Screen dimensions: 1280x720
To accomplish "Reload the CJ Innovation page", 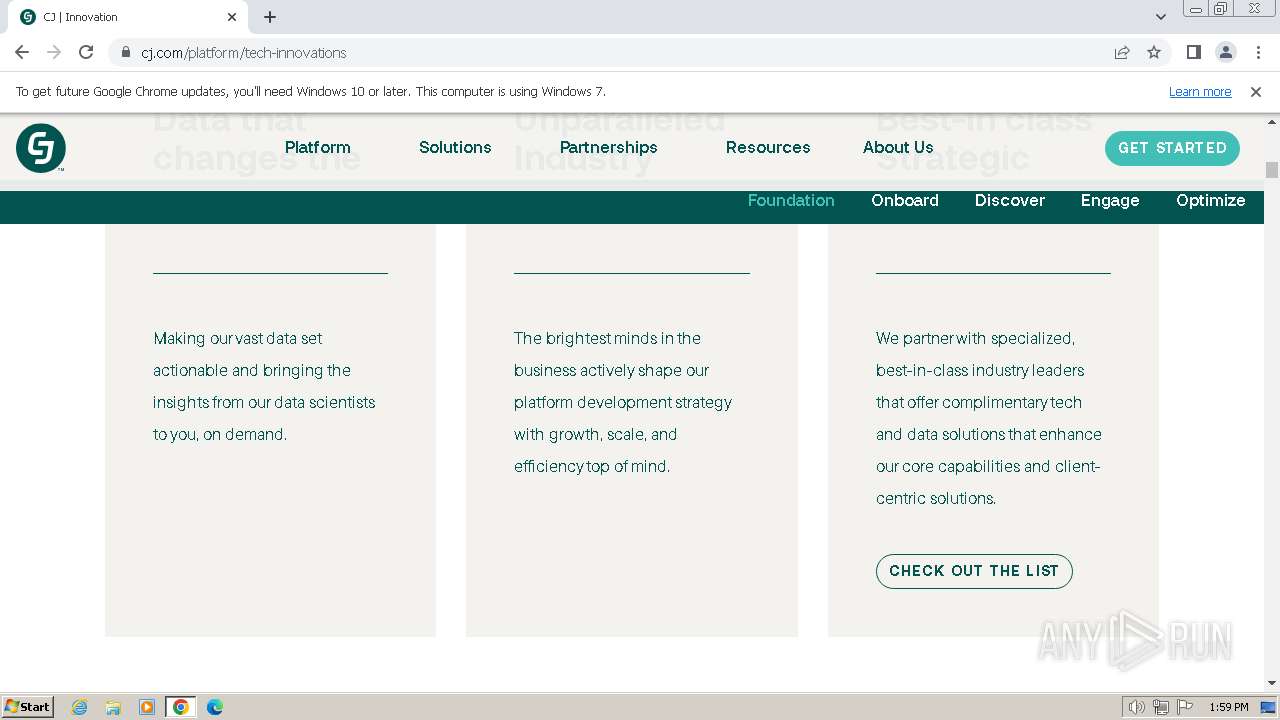I will click(86, 52).
